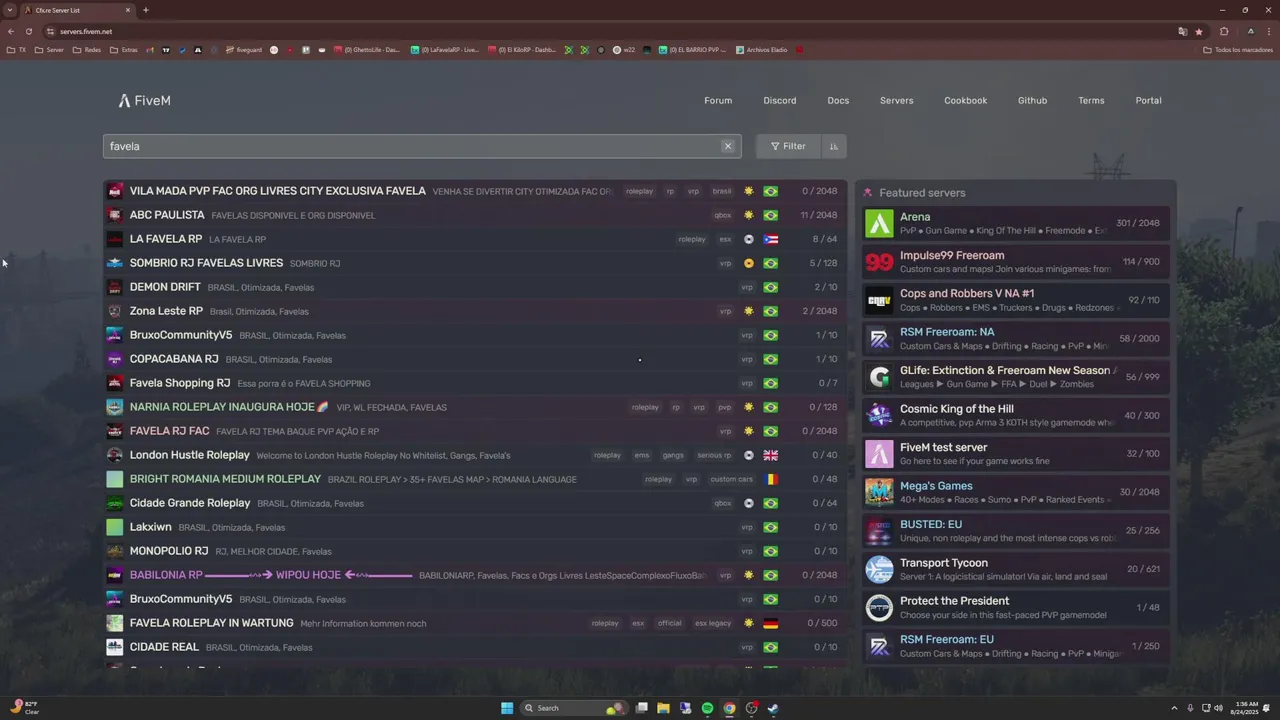Click the BUSTED: EU server icon
Viewport: 1280px width, 720px height.
[879, 531]
